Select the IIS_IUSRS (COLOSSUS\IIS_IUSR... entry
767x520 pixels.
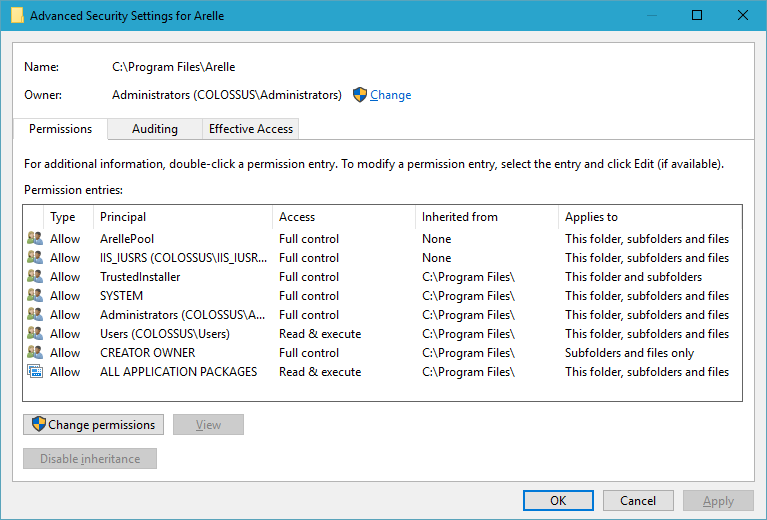183,258
